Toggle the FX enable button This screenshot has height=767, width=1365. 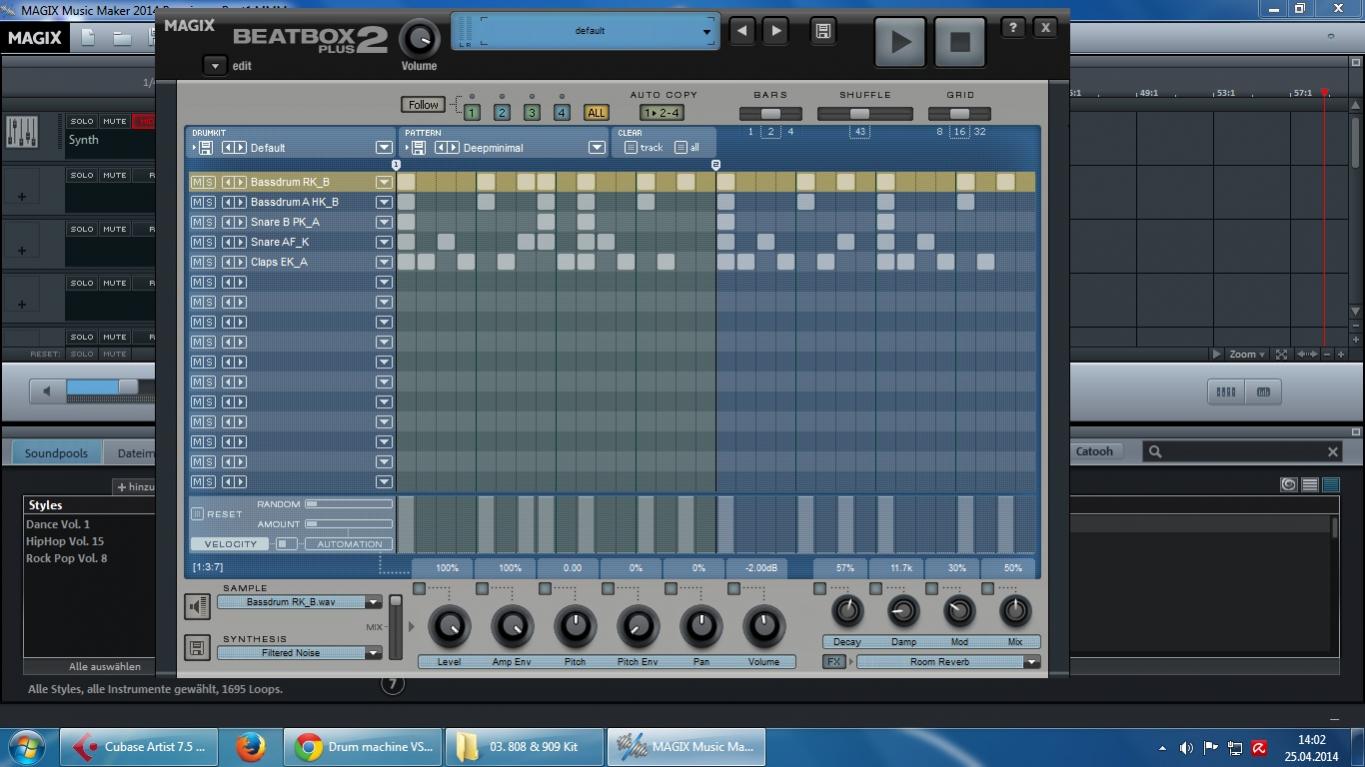click(x=833, y=662)
